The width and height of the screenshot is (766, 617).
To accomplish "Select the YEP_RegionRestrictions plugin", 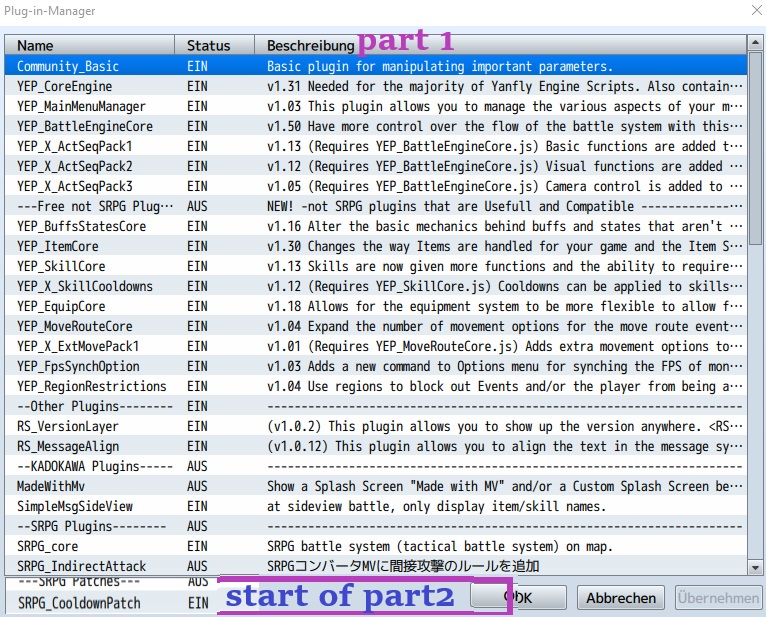I will pos(376,386).
